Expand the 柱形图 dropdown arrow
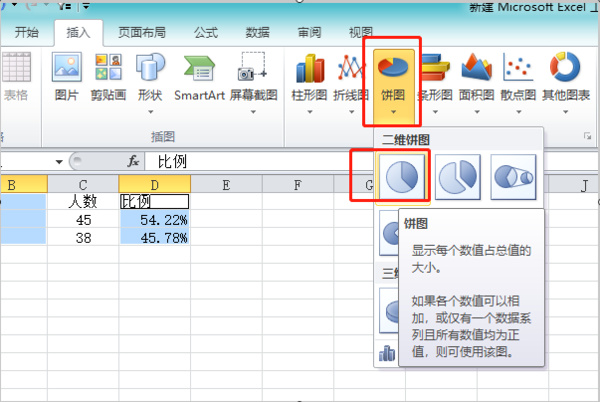The height and width of the screenshot is (402, 600). click(310, 112)
